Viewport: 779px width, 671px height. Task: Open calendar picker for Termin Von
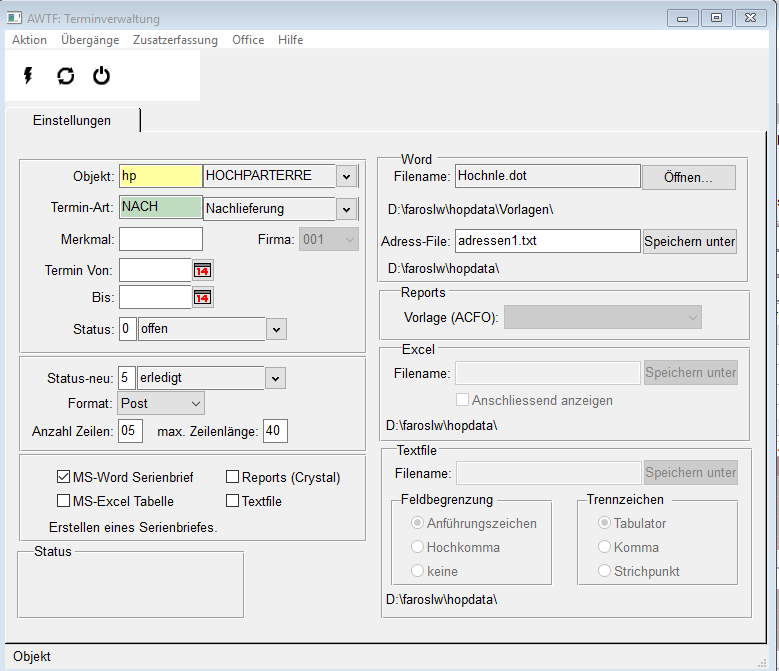click(x=203, y=270)
